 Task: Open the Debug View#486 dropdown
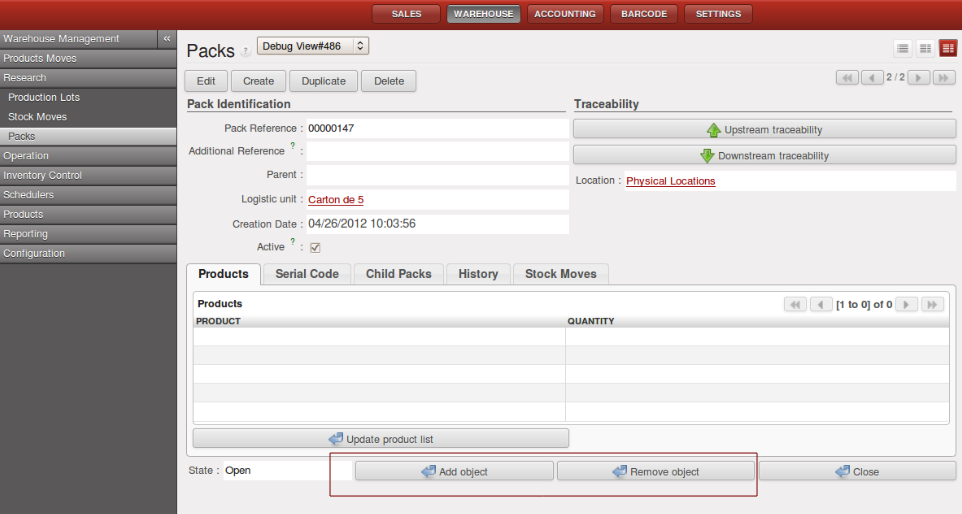(313, 46)
